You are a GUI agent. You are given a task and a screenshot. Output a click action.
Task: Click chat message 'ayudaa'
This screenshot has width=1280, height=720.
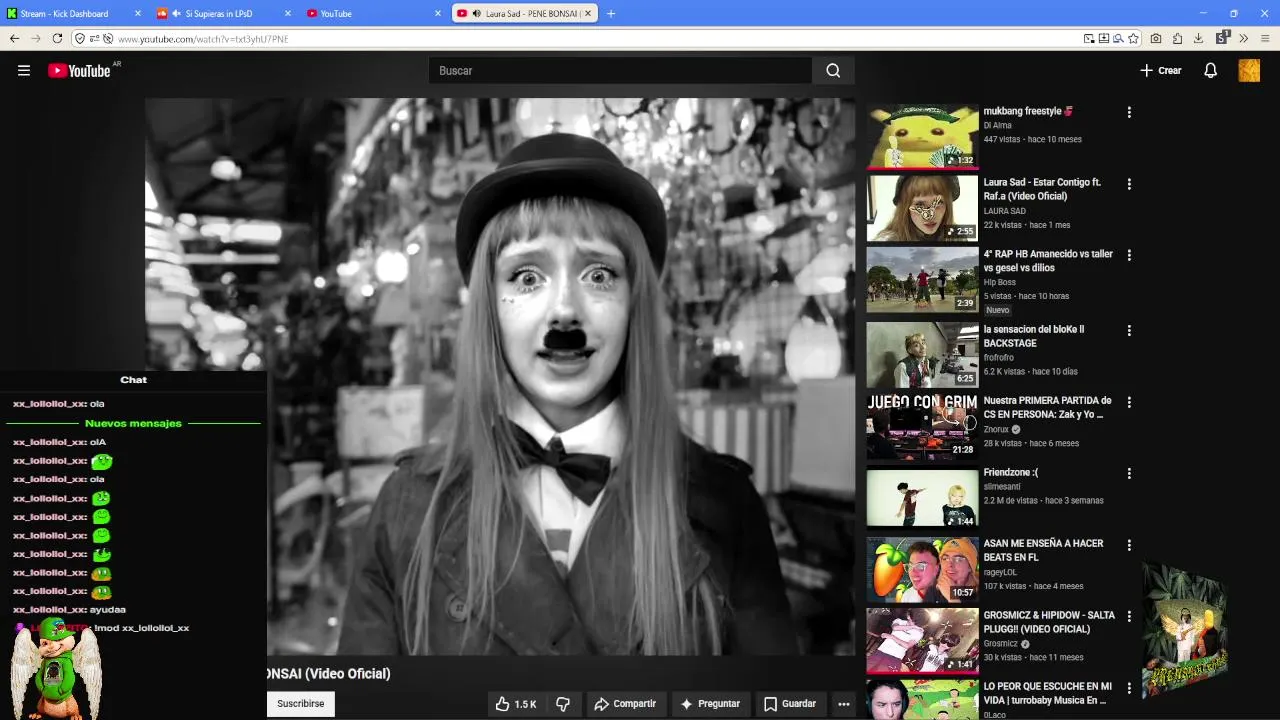pyautogui.click(x=108, y=610)
